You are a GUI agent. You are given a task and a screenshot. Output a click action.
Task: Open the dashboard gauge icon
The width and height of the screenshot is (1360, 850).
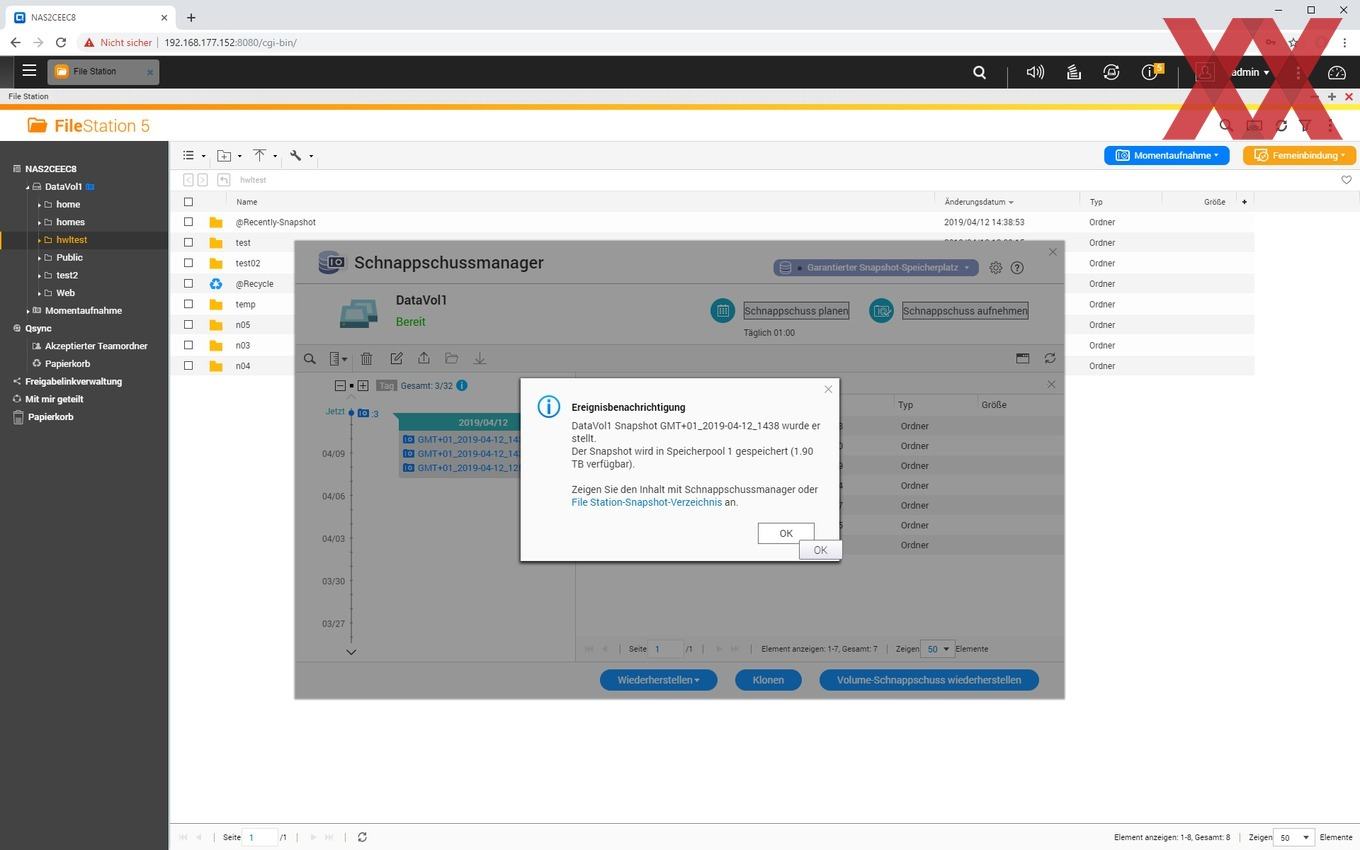pyautogui.click(x=1337, y=72)
